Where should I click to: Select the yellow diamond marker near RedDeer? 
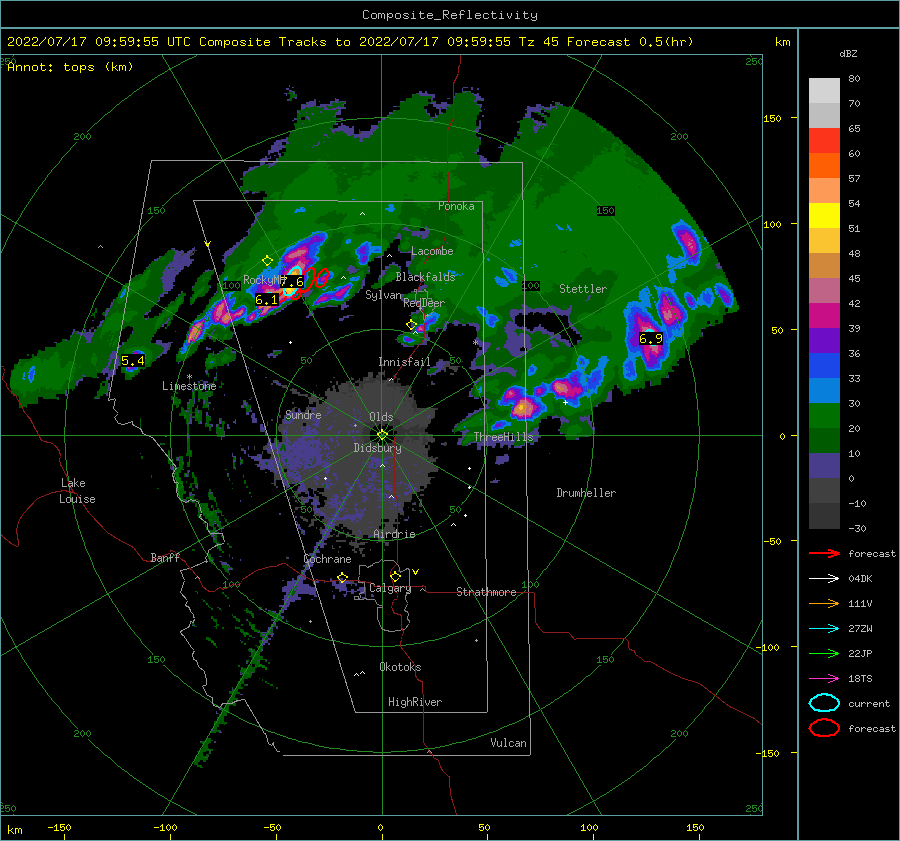coord(411,325)
